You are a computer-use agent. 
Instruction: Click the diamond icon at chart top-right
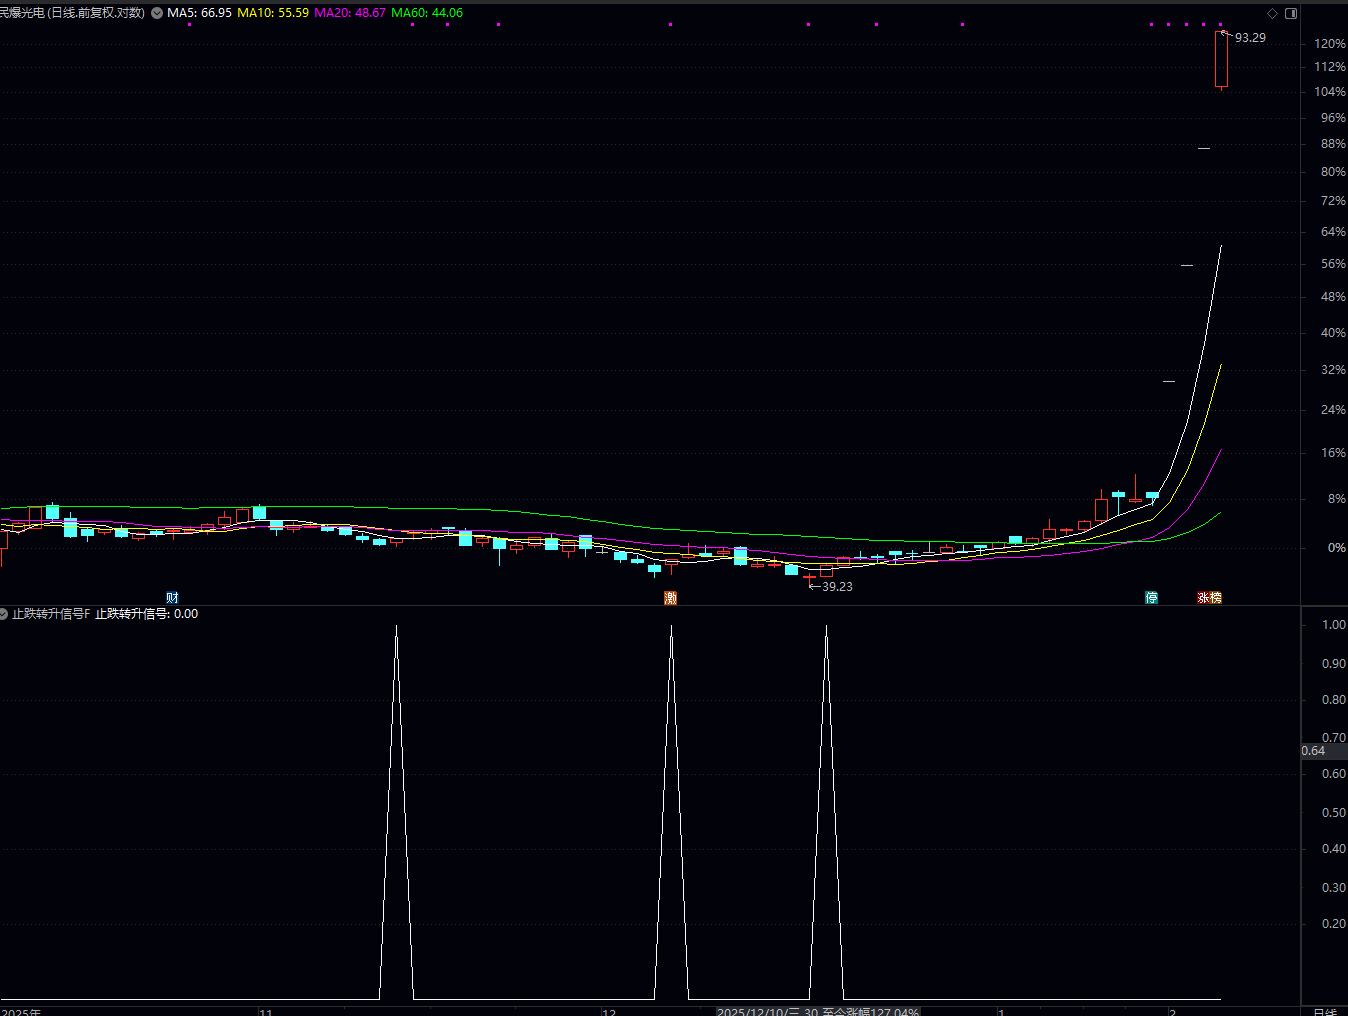pyautogui.click(x=1272, y=13)
